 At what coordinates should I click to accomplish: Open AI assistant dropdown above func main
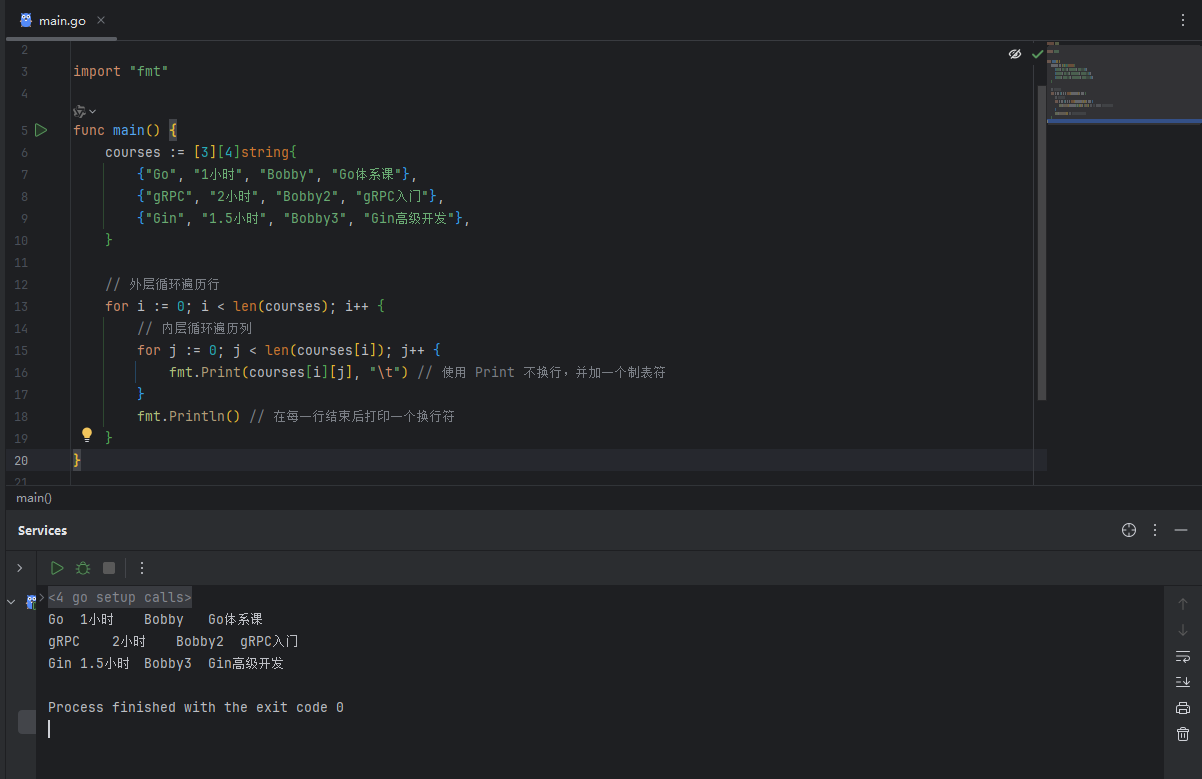pyautogui.click(x=84, y=111)
